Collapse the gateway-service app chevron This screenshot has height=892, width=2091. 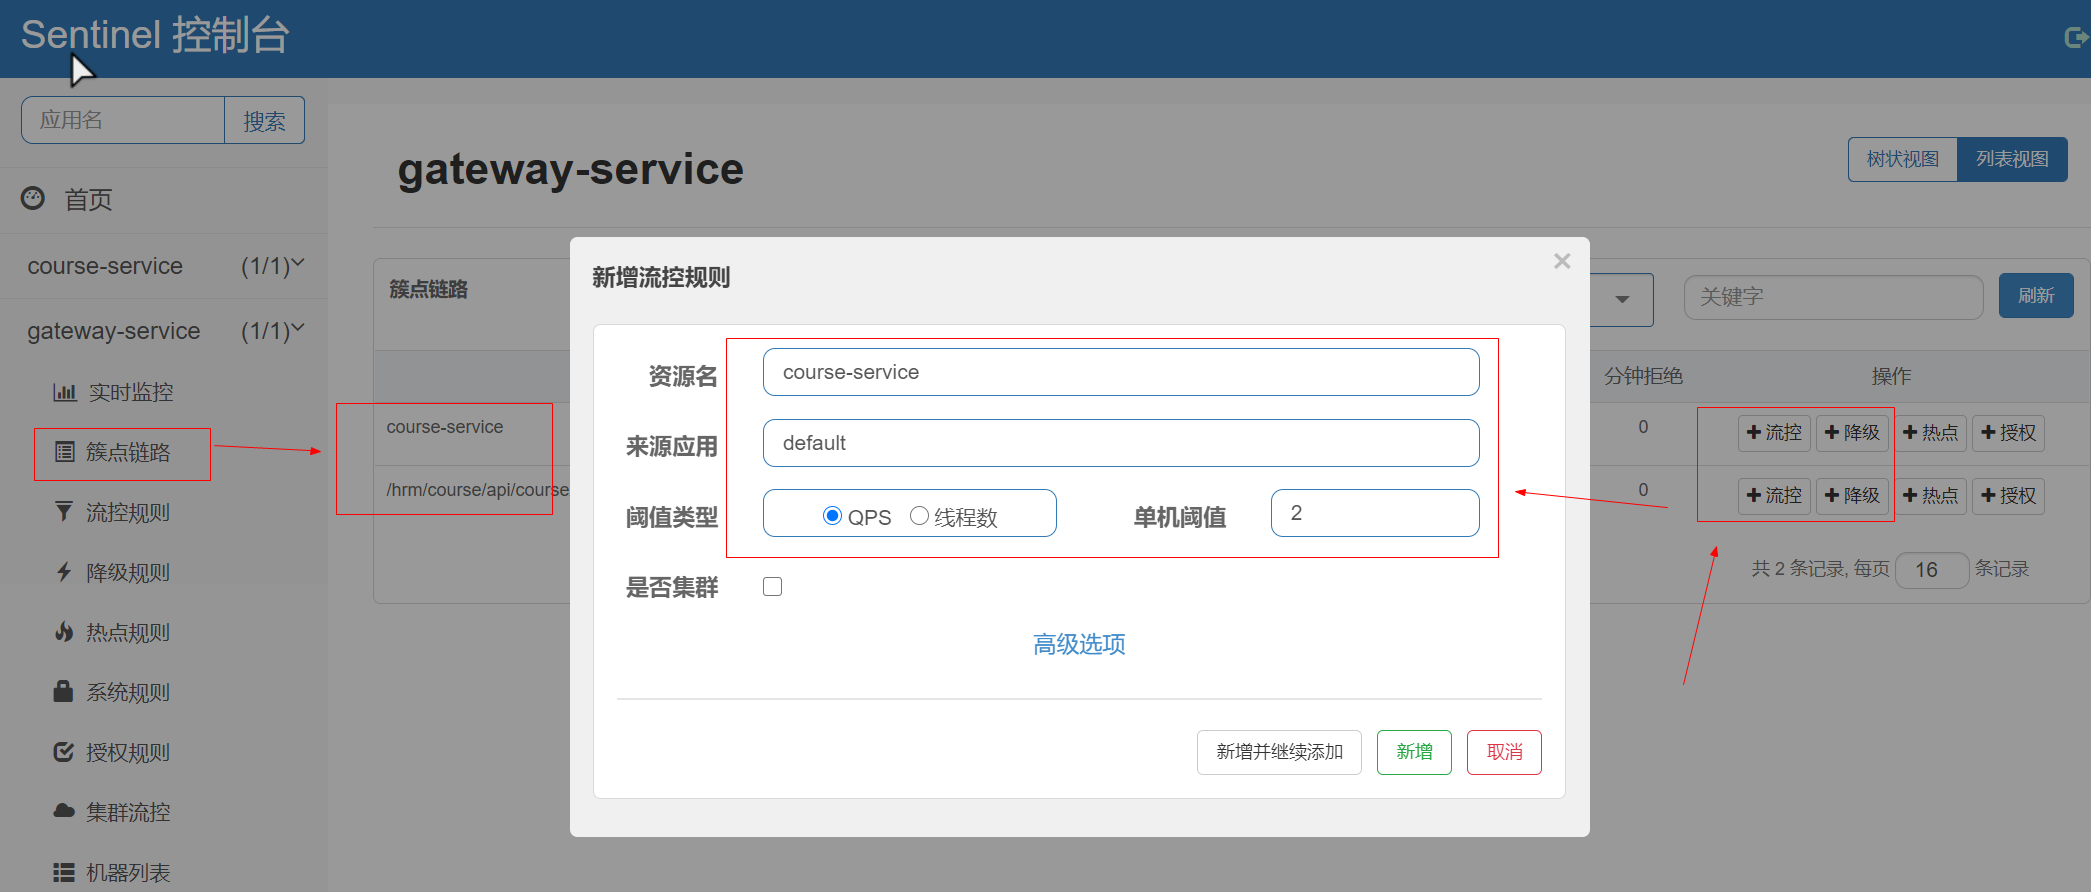click(297, 329)
